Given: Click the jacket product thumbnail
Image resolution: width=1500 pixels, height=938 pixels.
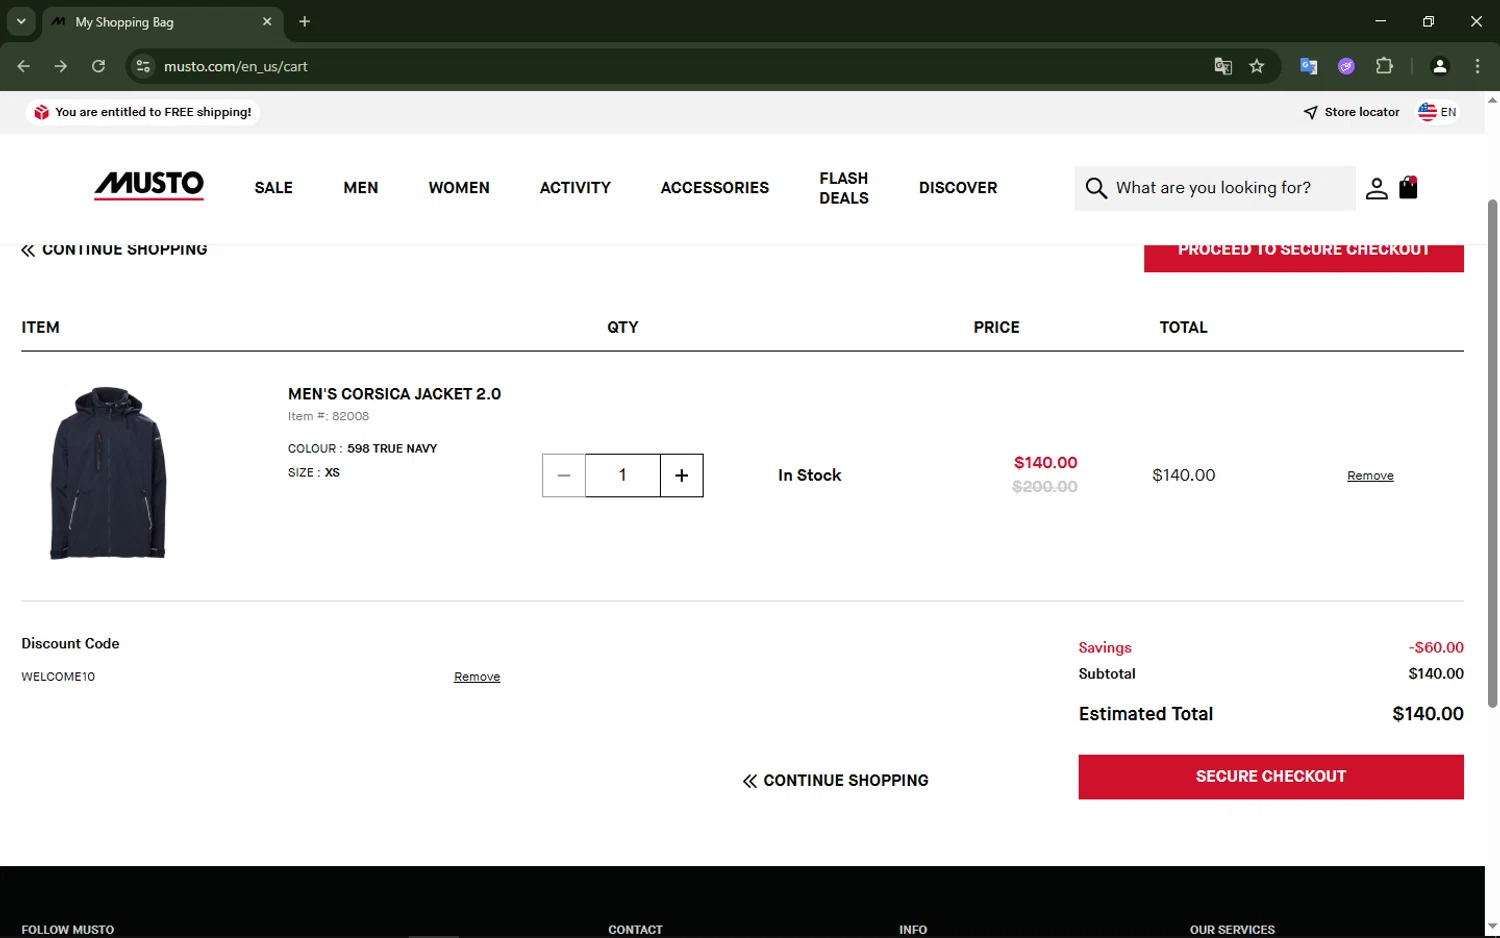Looking at the screenshot, I should click(x=108, y=472).
